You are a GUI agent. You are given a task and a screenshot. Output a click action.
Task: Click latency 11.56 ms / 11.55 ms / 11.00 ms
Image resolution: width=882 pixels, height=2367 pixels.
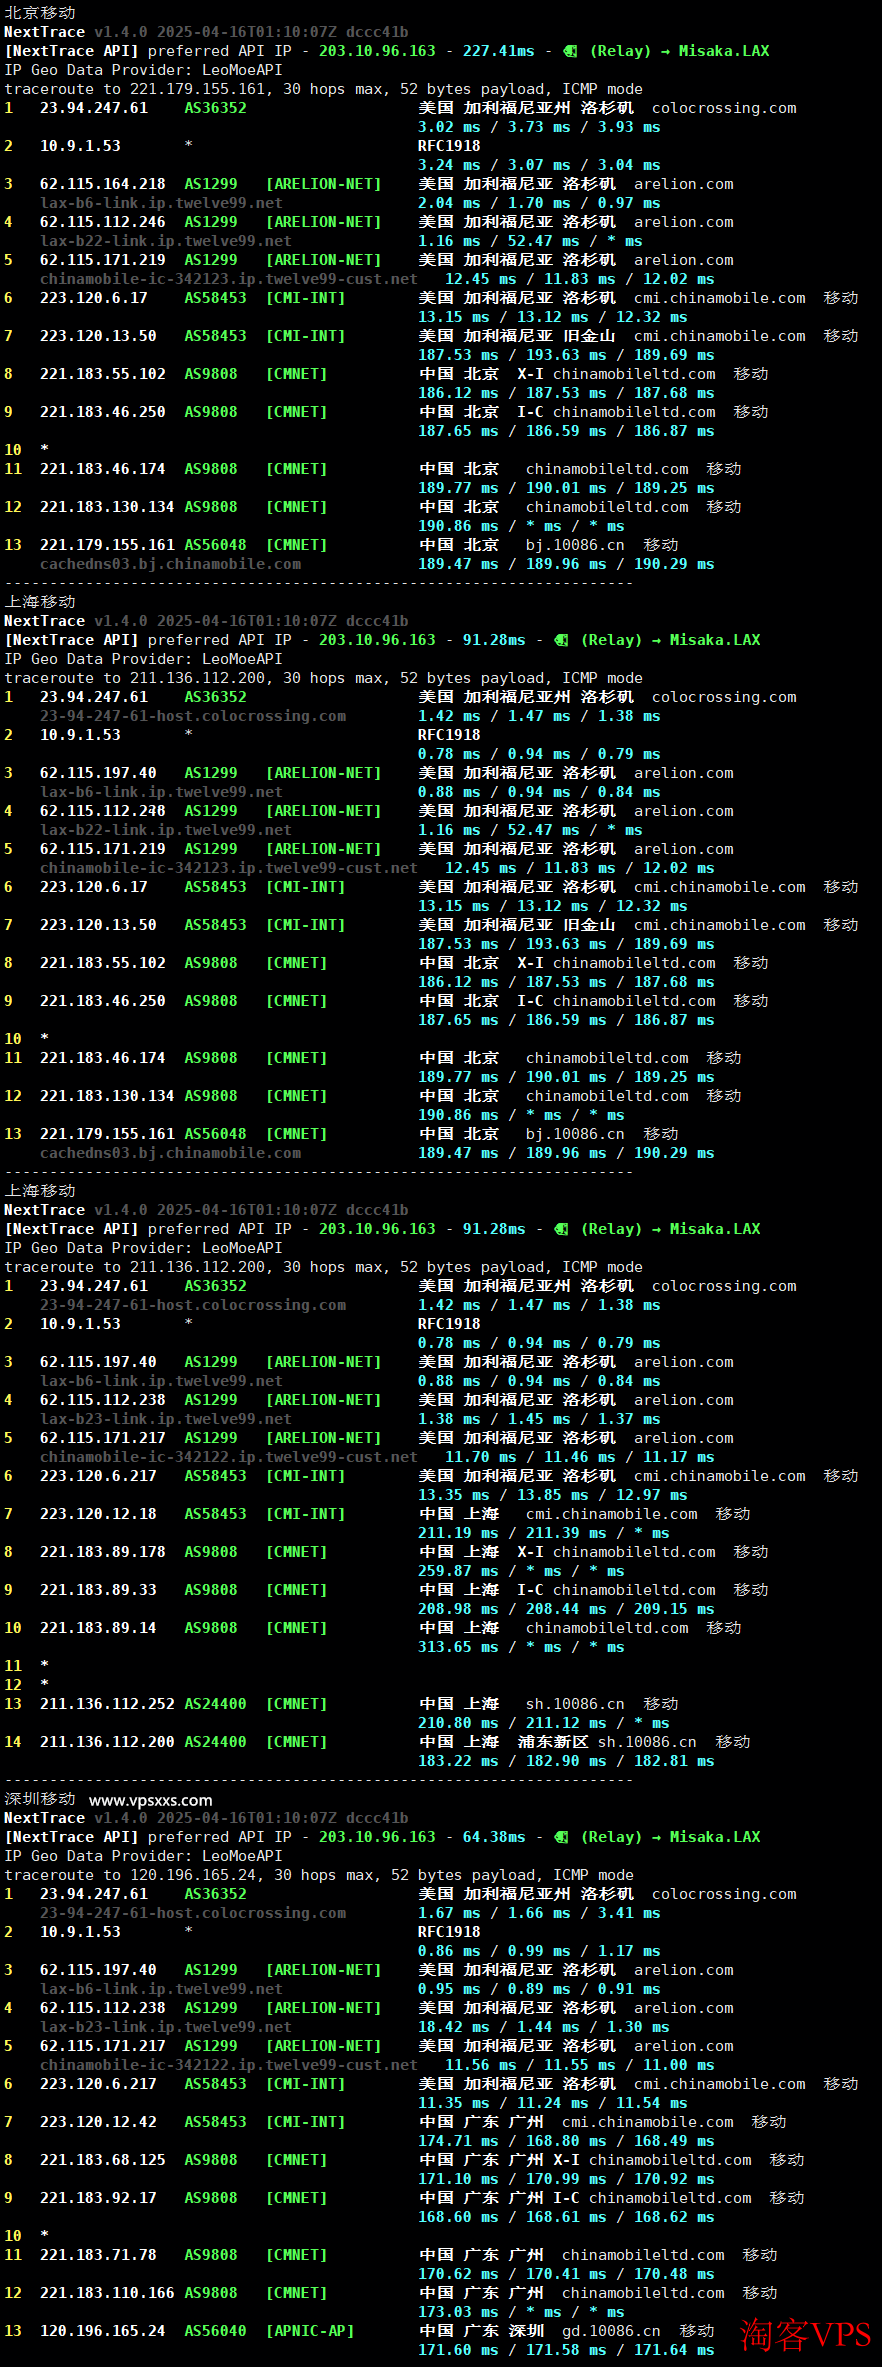click(580, 2065)
